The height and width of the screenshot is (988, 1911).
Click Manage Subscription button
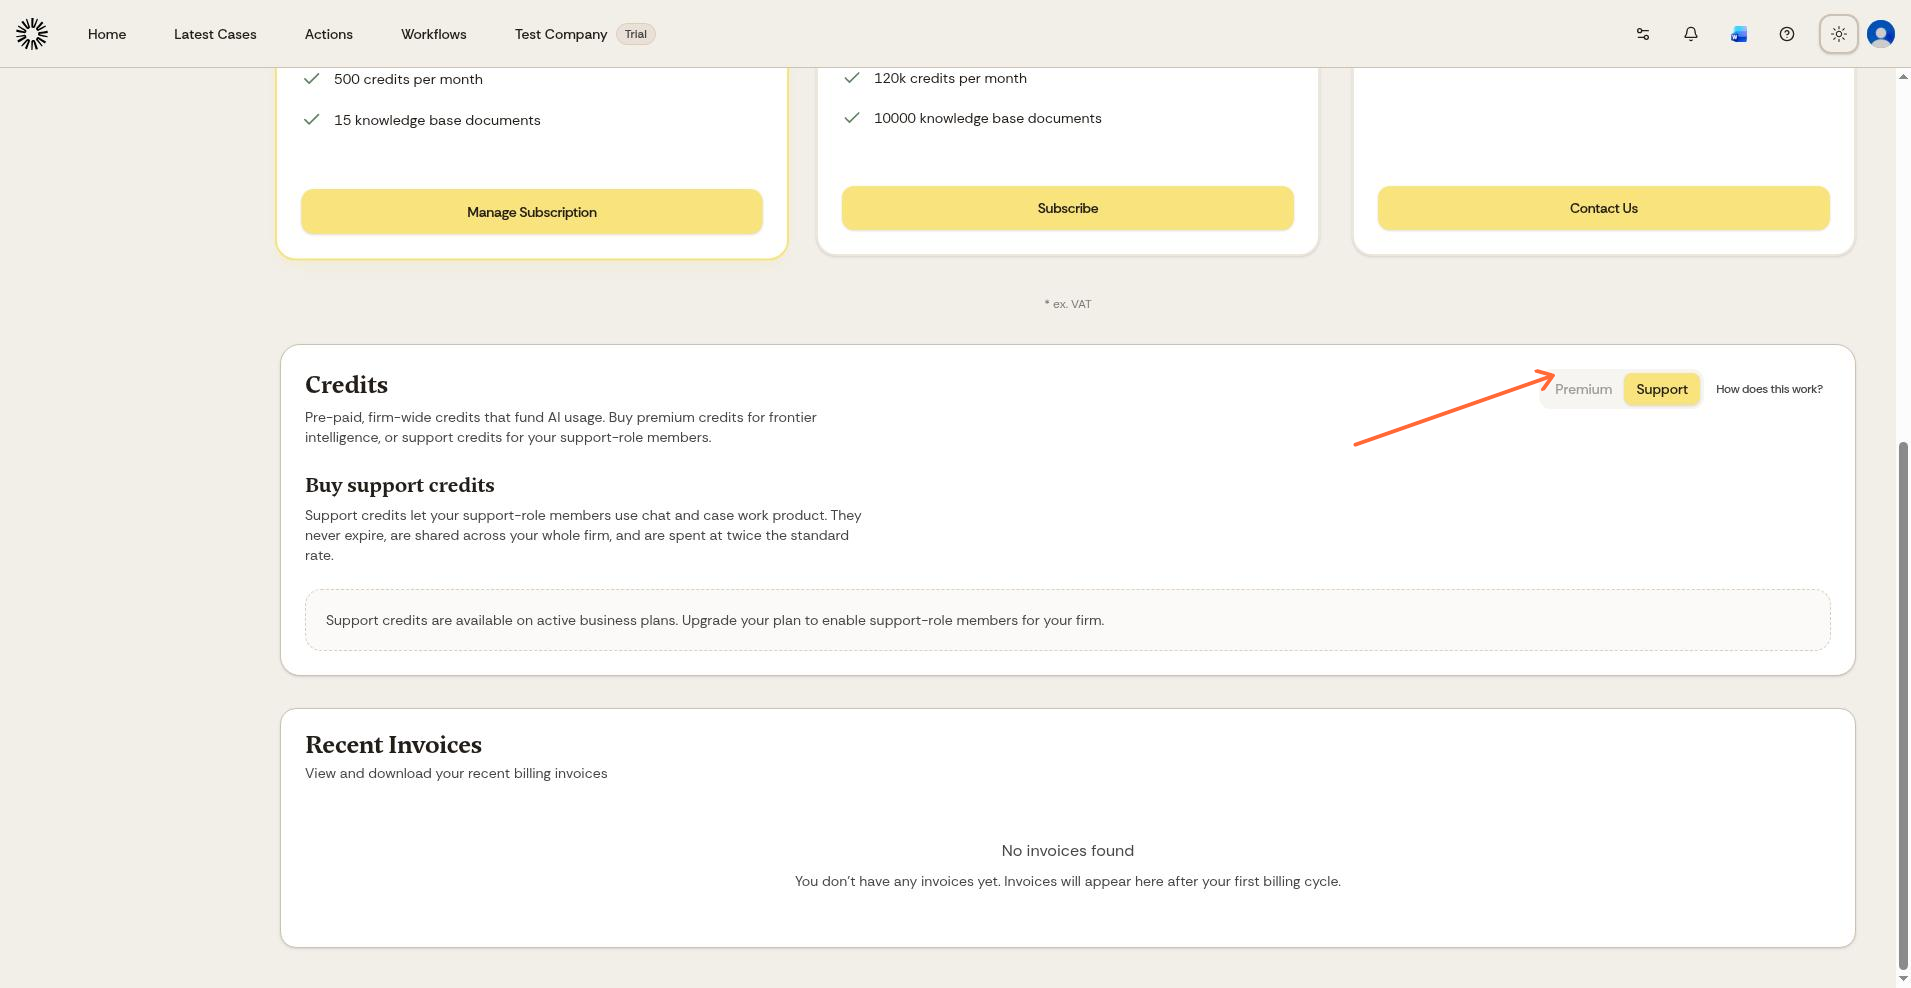(532, 212)
